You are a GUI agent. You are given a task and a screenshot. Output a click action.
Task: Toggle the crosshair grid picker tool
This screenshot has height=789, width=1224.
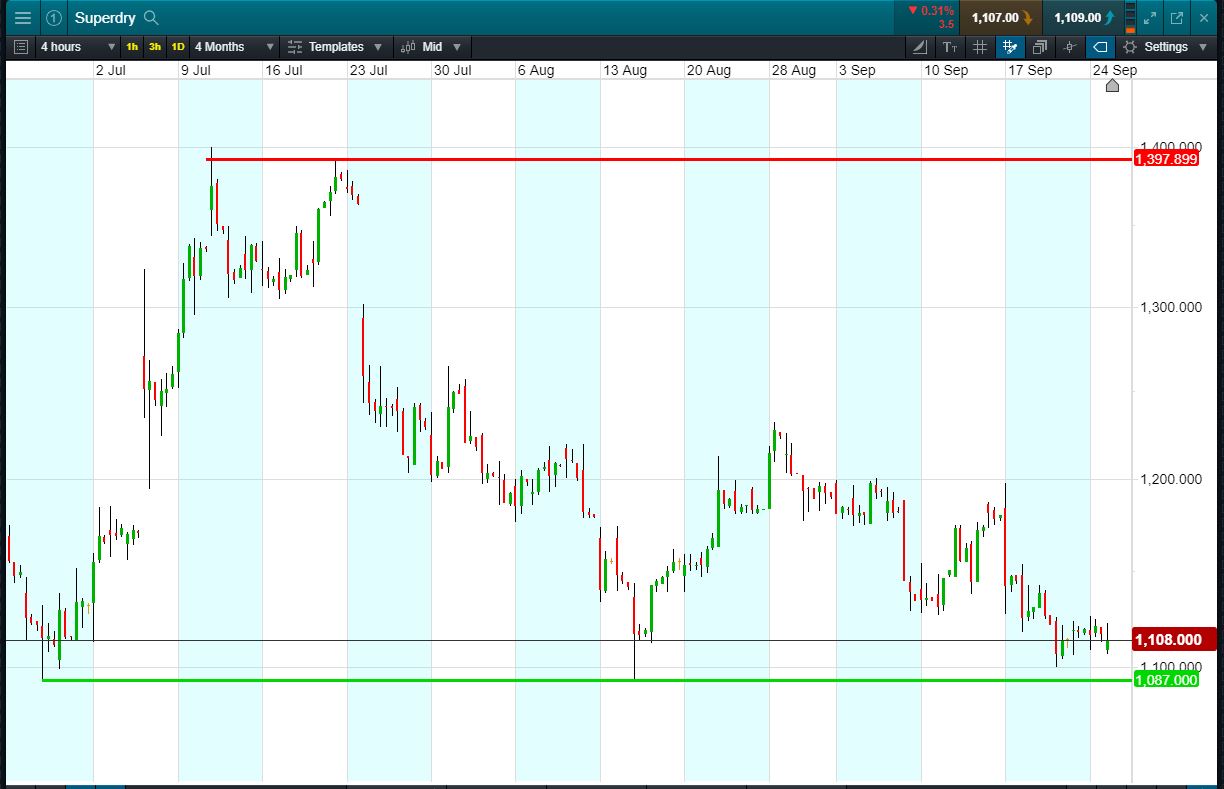(1010, 47)
